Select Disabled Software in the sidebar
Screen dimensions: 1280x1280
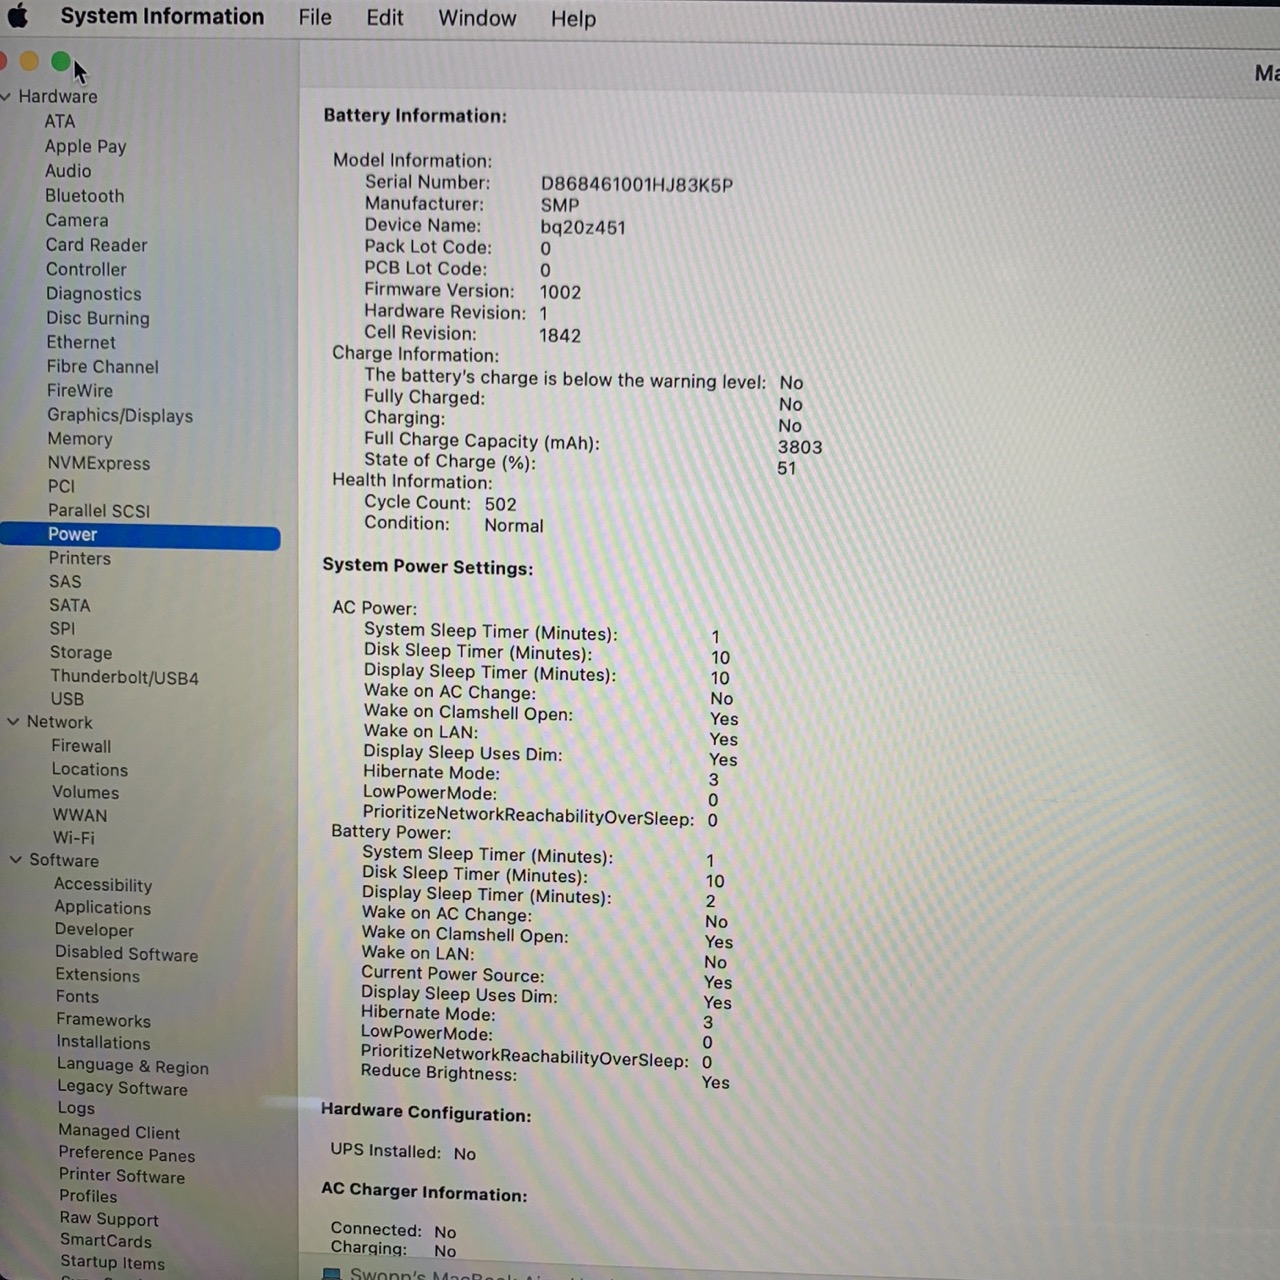coord(126,953)
